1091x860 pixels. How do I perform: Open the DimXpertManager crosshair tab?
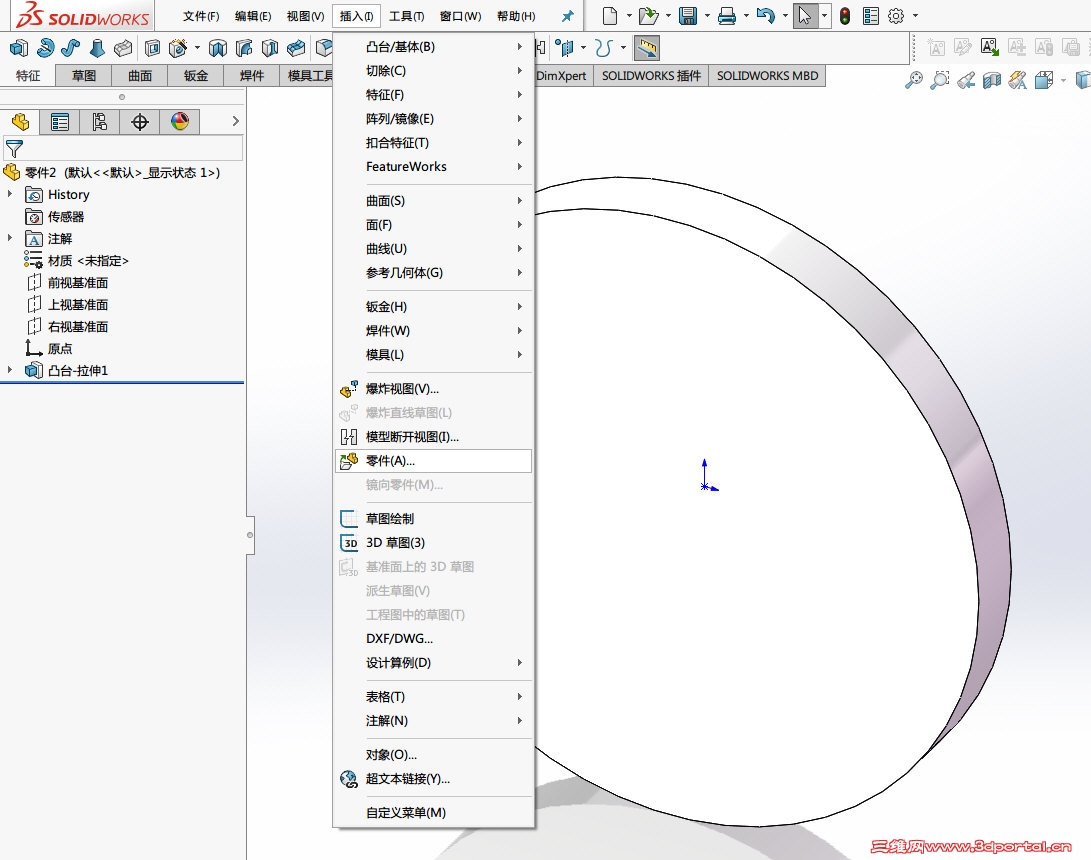pos(140,122)
